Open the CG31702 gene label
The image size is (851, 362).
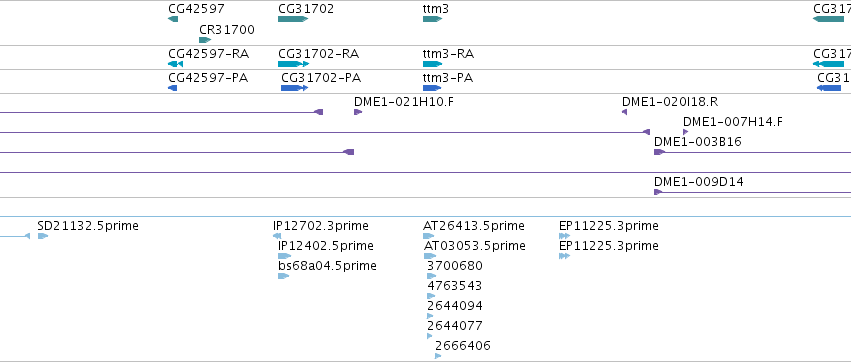(x=306, y=9)
